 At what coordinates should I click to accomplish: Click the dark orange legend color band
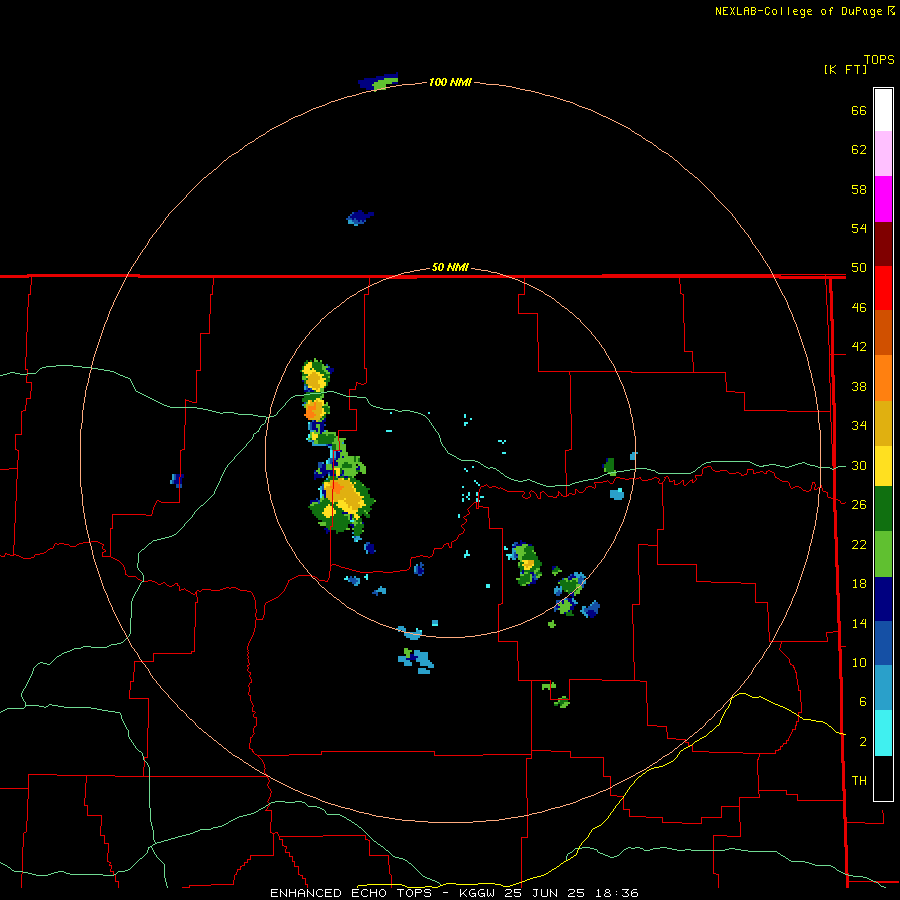click(883, 332)
